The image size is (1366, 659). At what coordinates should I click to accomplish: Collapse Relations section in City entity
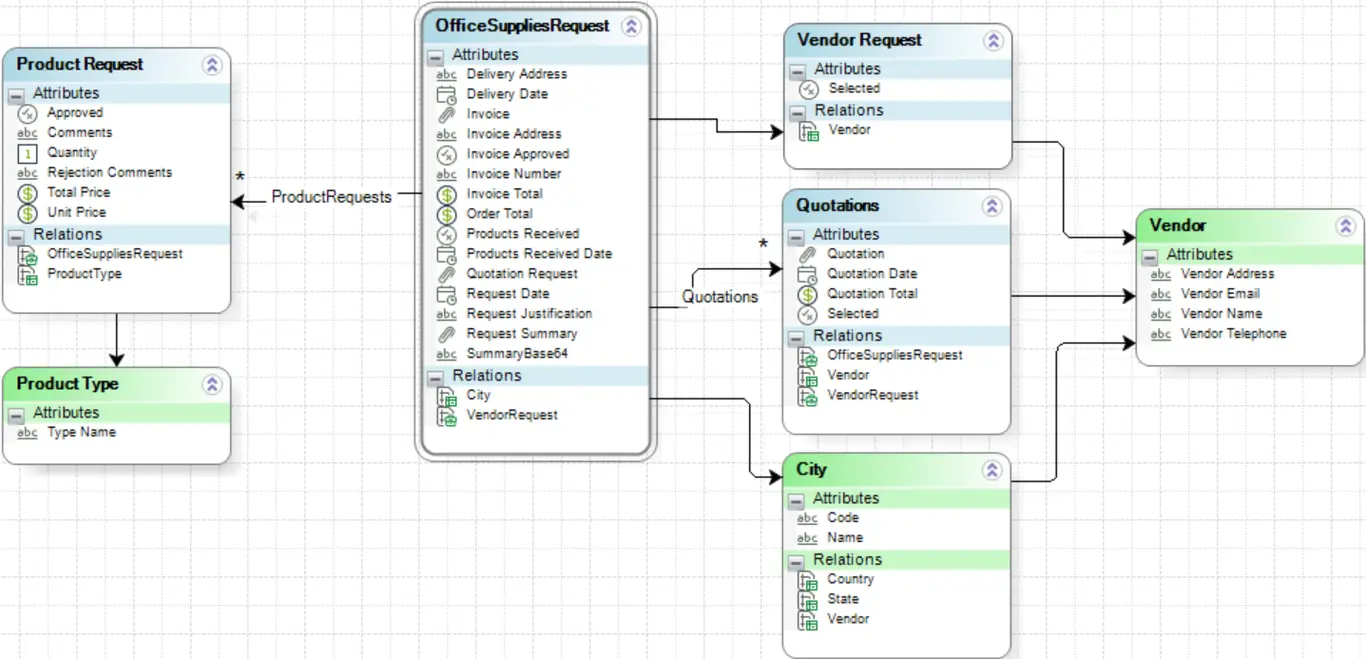pyautogui.click(x=797, y=561)
